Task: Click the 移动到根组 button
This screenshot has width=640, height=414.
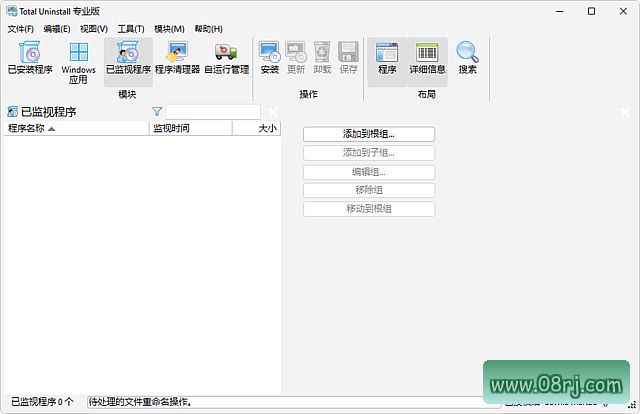Action: click(x=369, y=209)
